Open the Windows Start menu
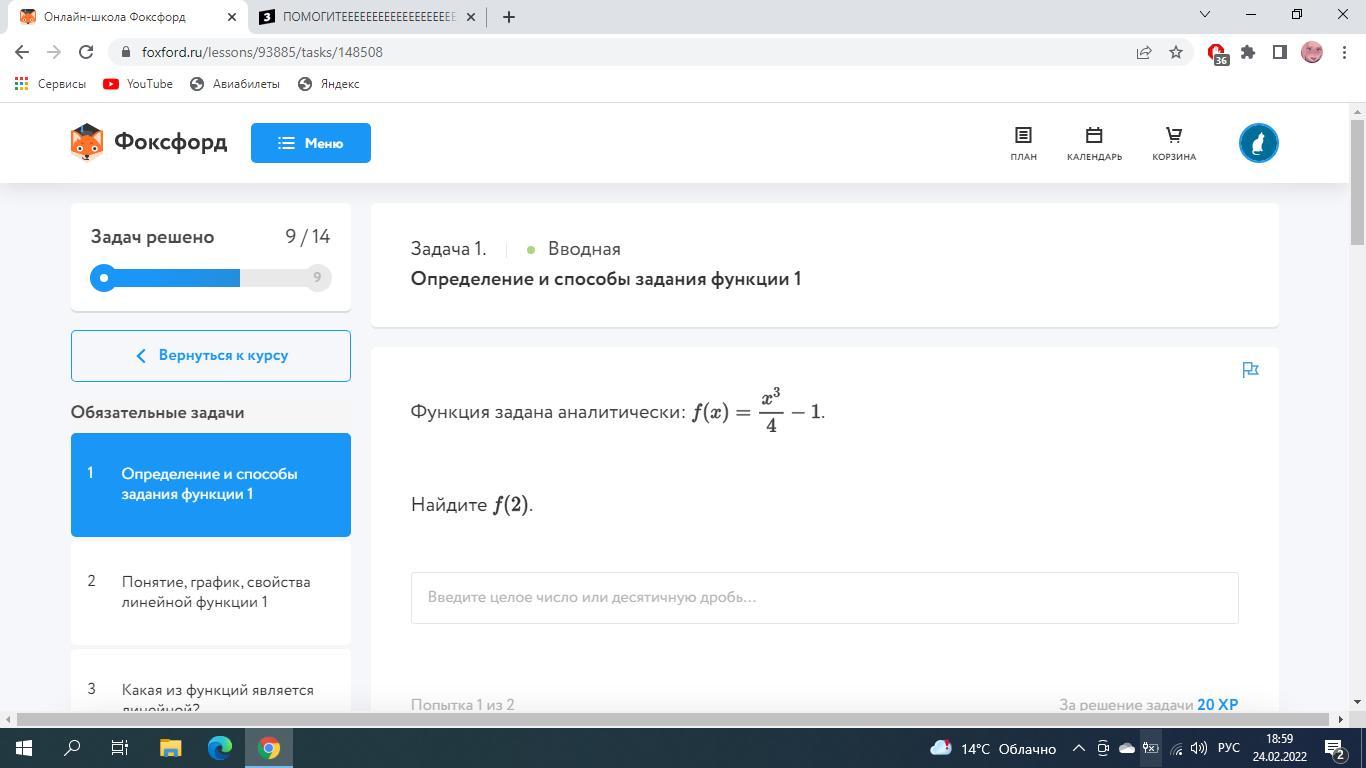Viewport: 1366px width, 768px height. [24, 748]
